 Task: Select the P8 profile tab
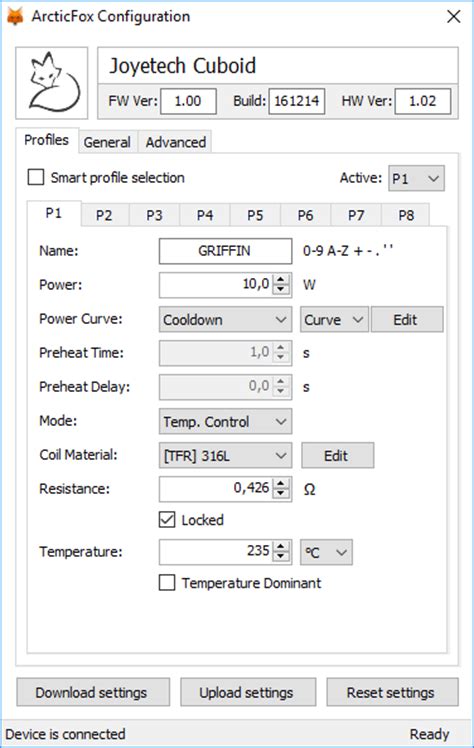(x=406, y=215)
